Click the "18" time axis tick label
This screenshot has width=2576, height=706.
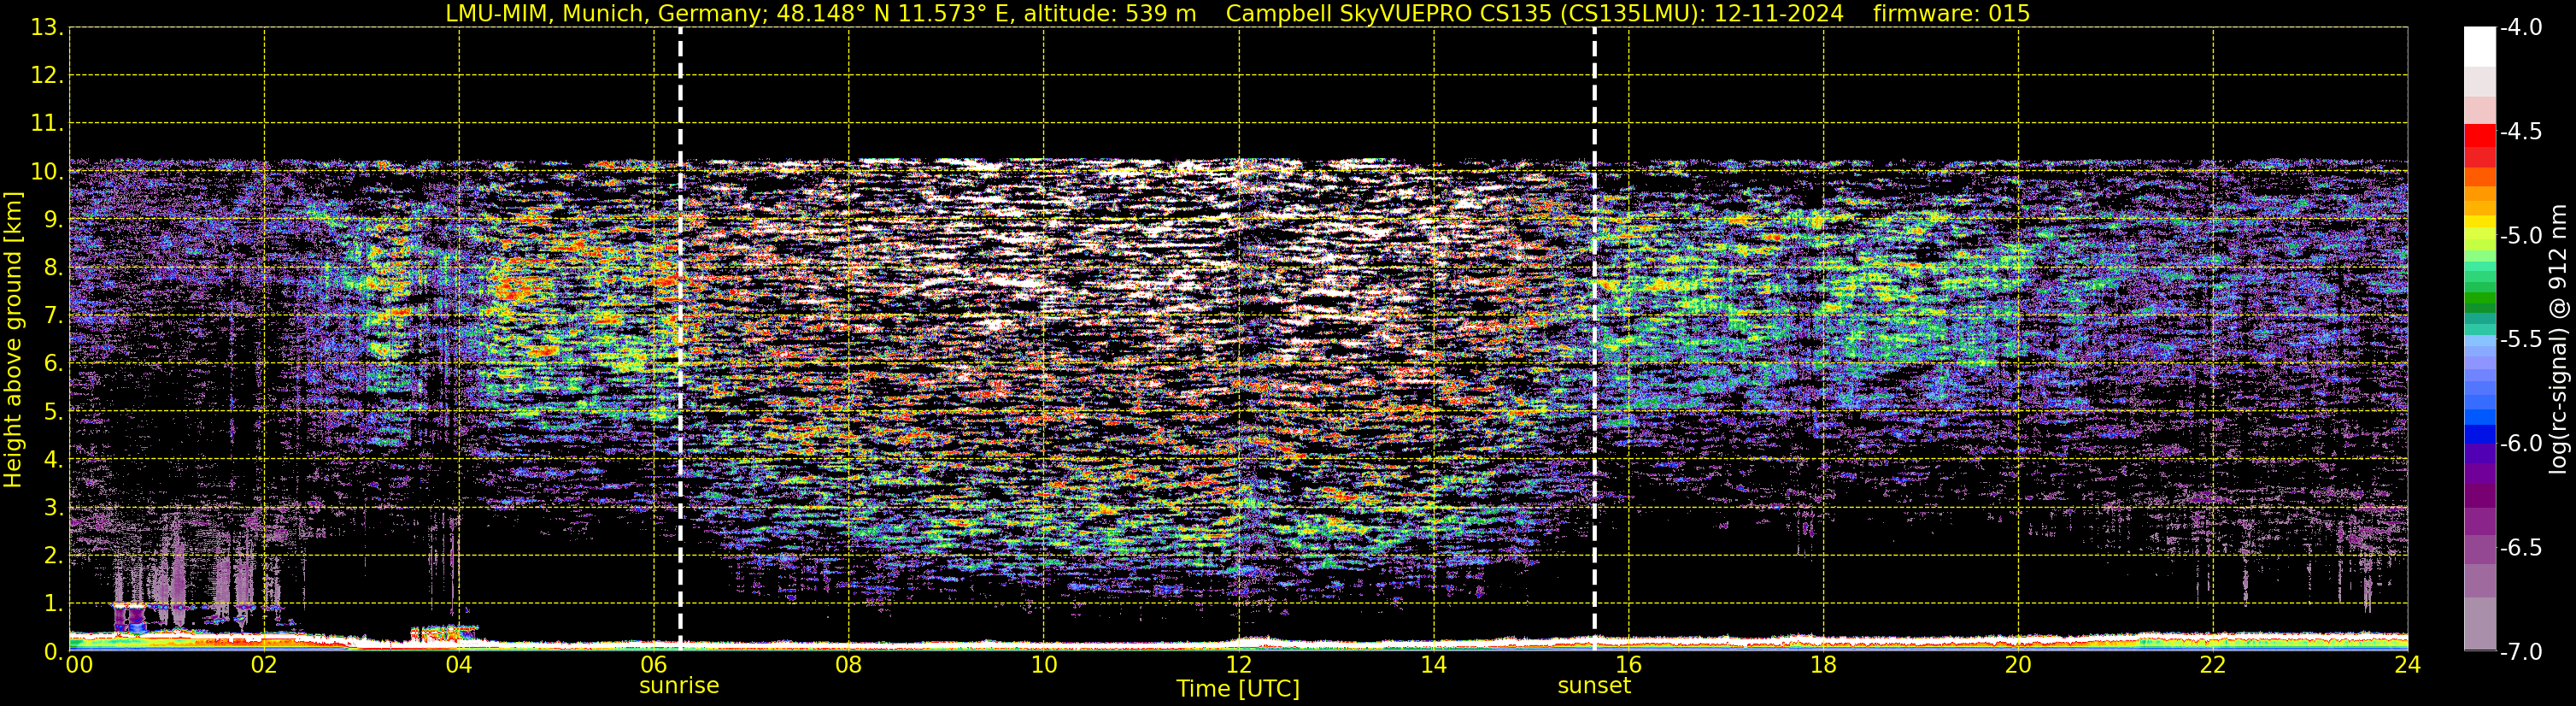pyautogui.click(x=1824, y=665)
